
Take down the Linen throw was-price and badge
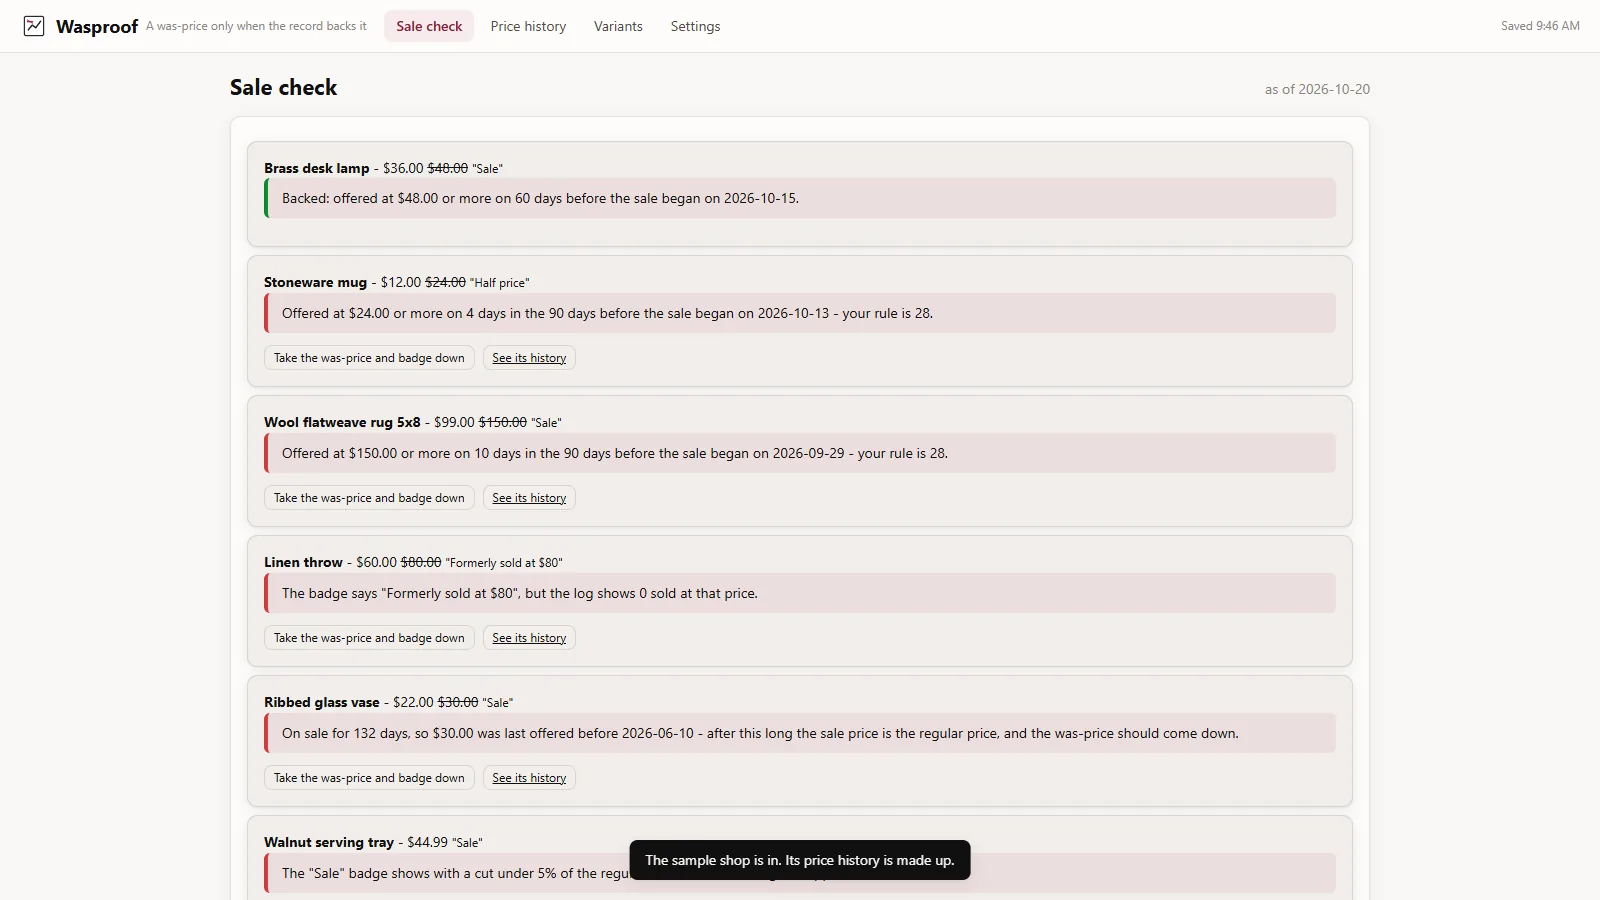pyautogui.click(x=369, y=638)
